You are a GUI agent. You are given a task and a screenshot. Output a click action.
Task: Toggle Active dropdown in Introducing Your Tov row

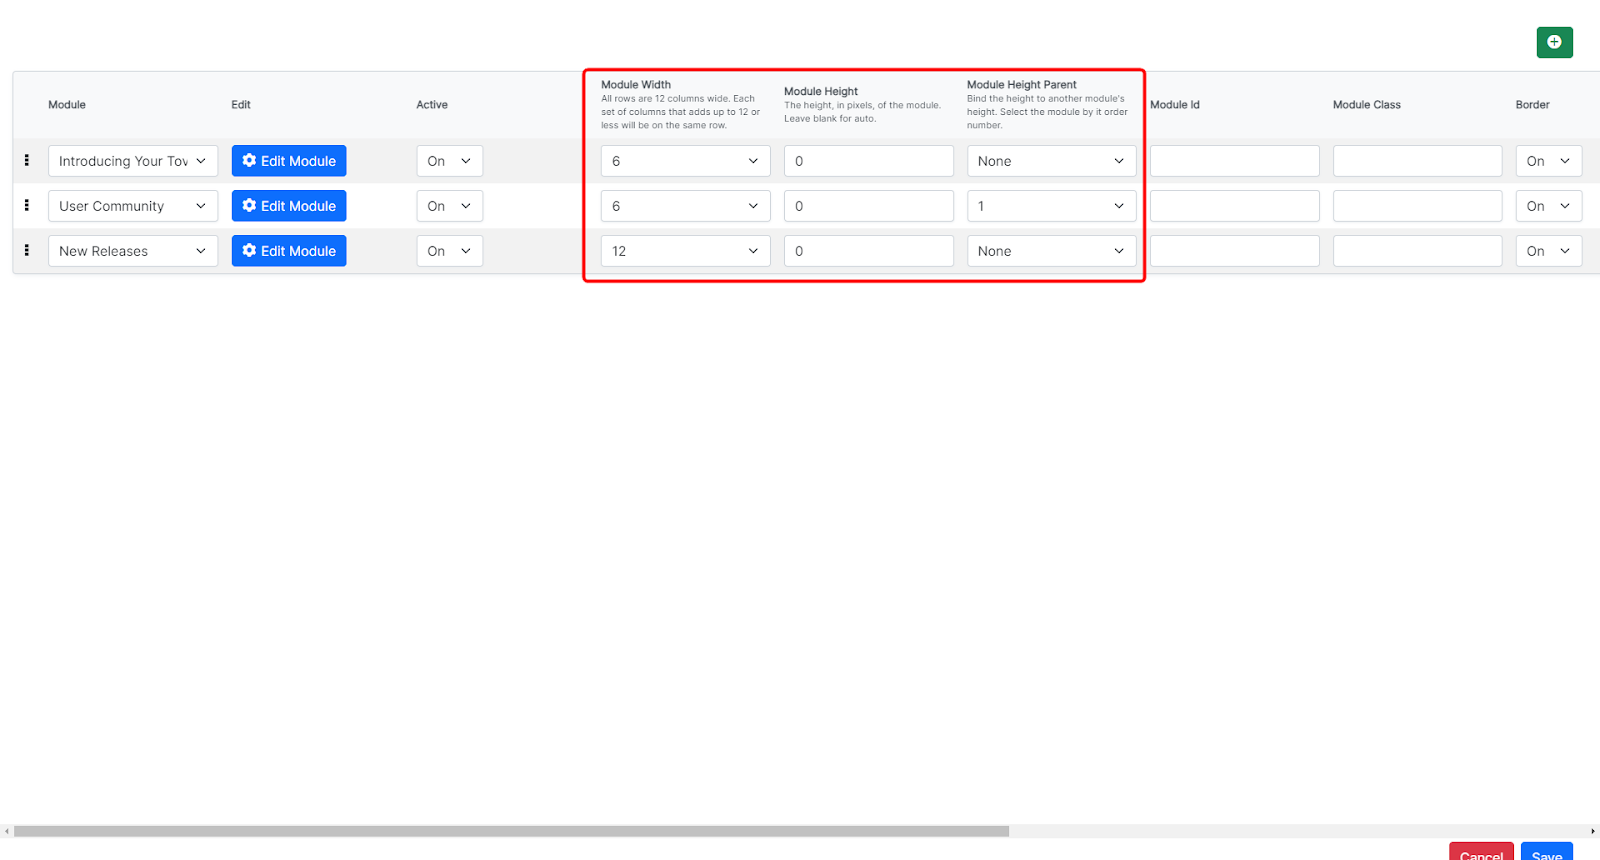point(450,161)
